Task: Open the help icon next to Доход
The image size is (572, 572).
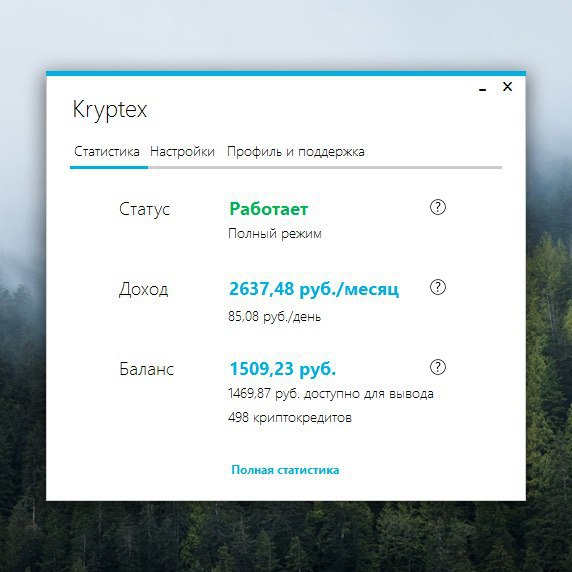Action: [x=437, y=287]
